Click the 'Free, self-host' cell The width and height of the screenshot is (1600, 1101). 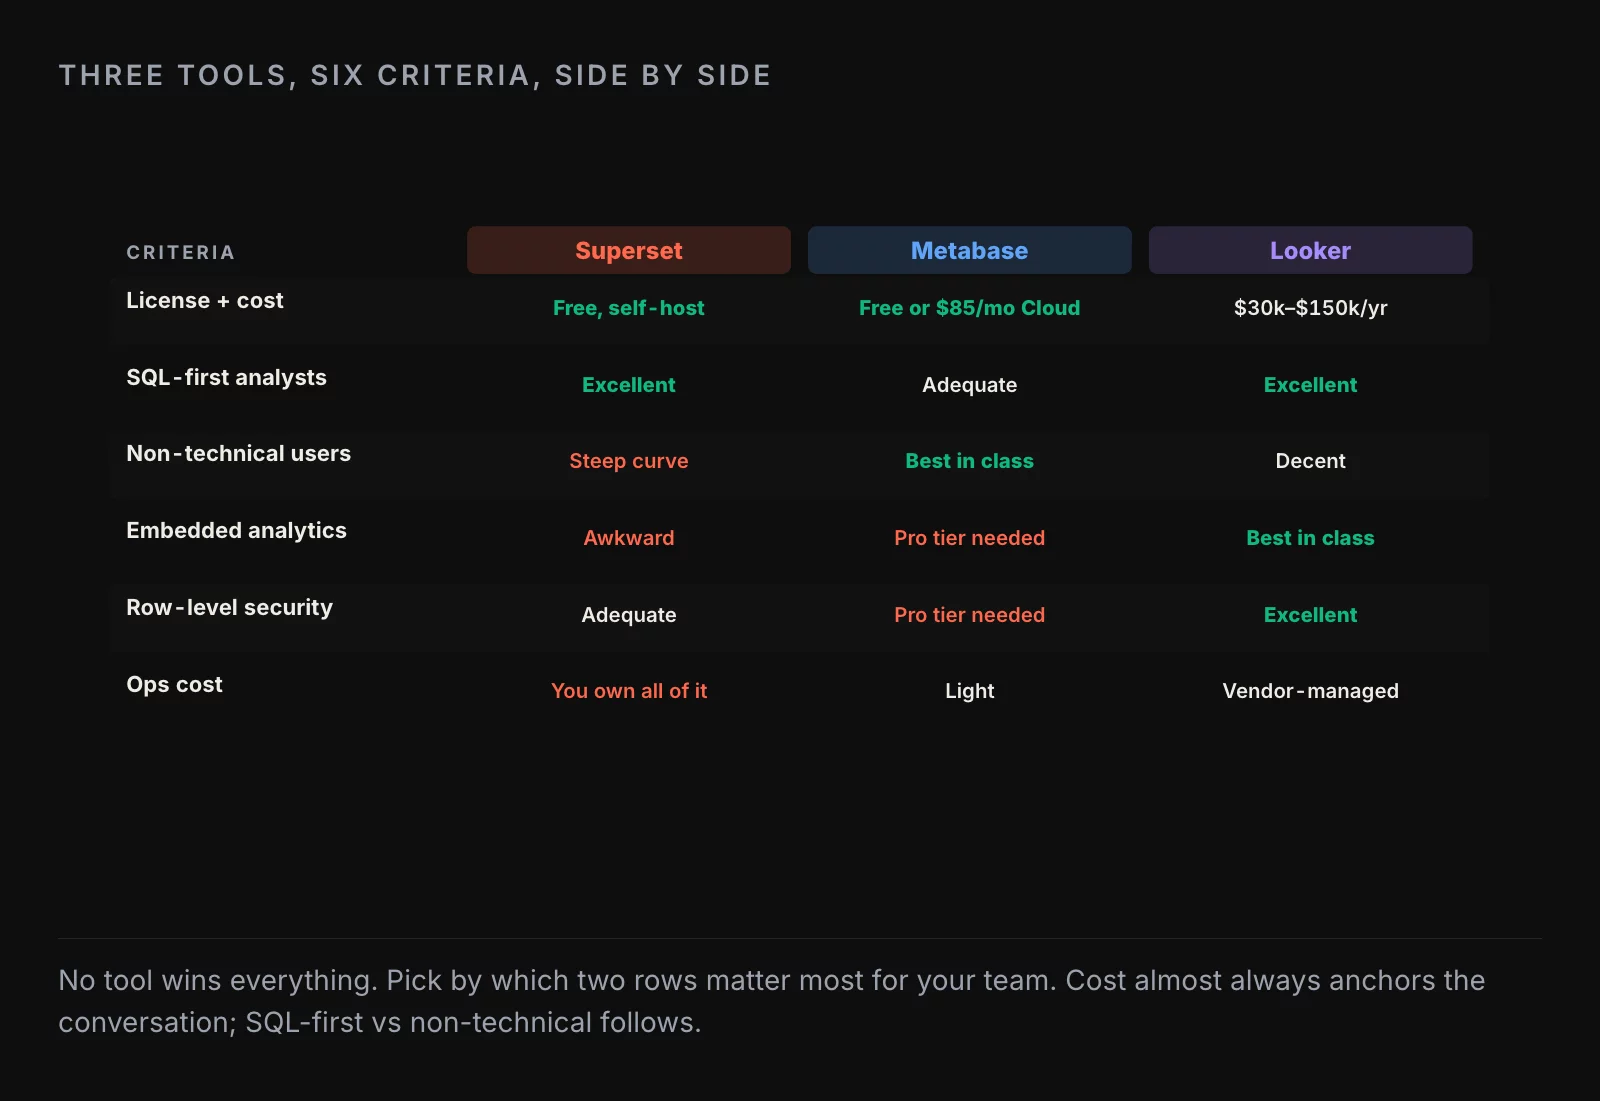pos(628,308)
